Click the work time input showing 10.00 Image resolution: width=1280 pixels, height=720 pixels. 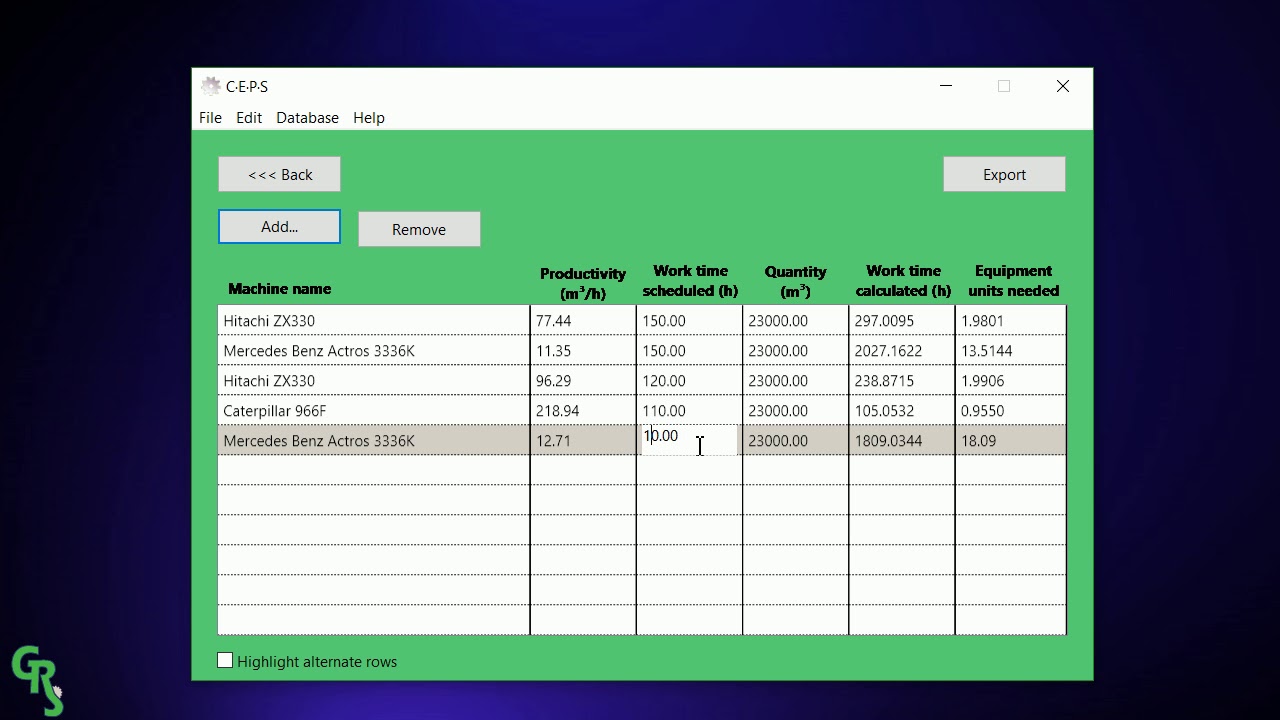689,440
